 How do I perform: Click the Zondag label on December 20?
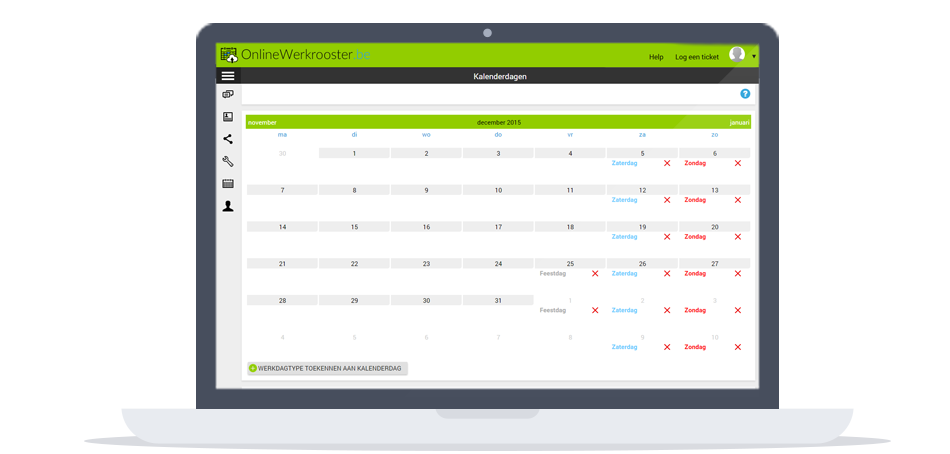pyautogui.click(x=695, y=237)
